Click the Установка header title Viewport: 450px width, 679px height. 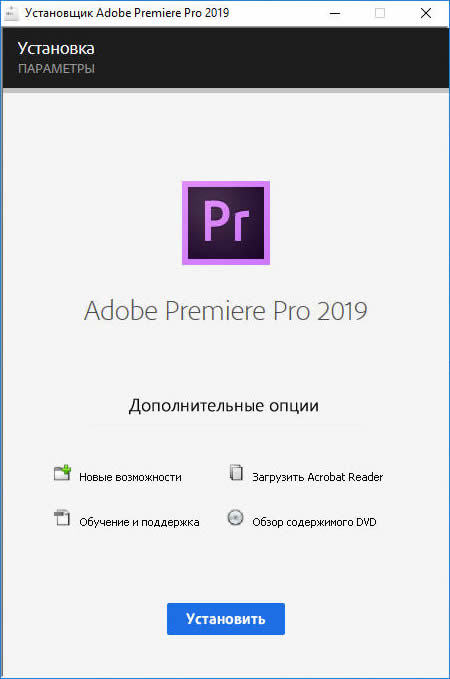point(56,48)
